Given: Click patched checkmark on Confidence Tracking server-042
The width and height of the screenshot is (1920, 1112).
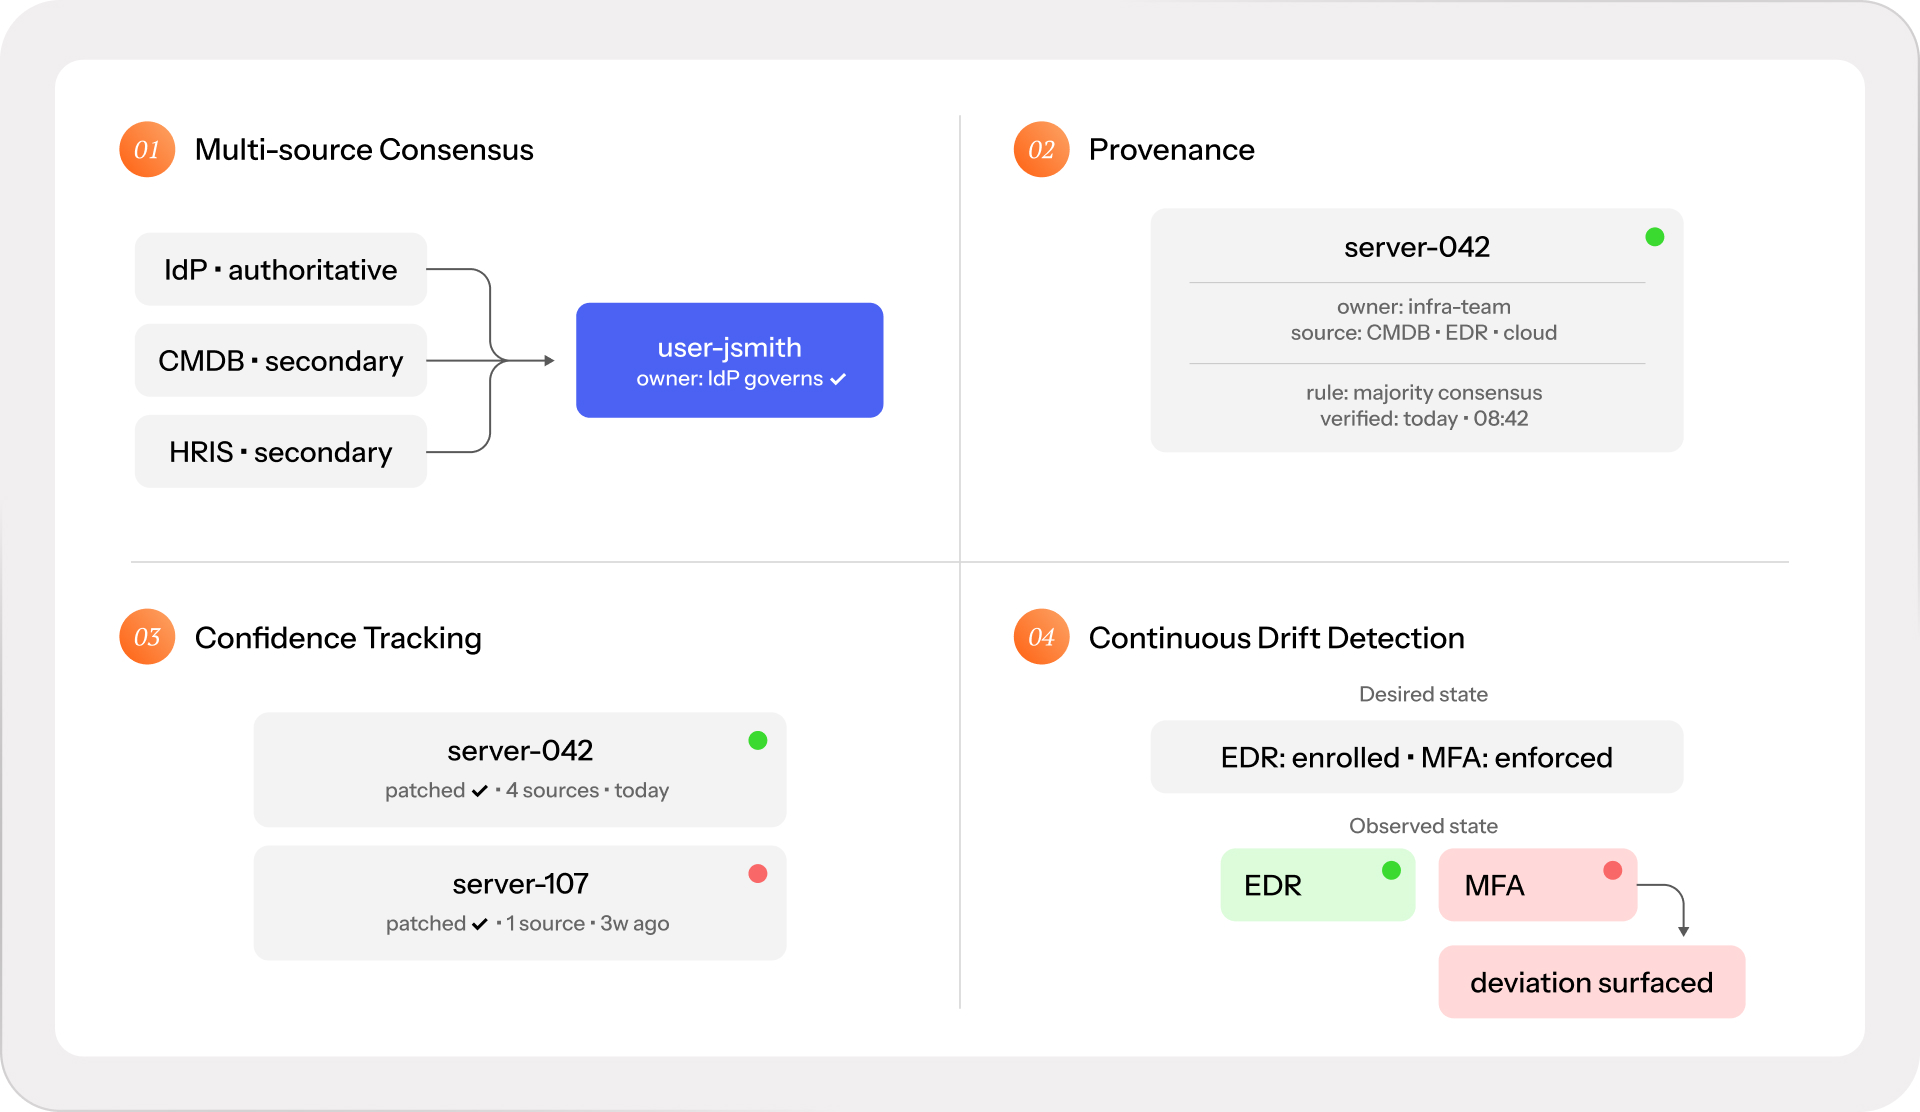Looking at the screenshot, I should pyautogui.click(x=480, y=791).
